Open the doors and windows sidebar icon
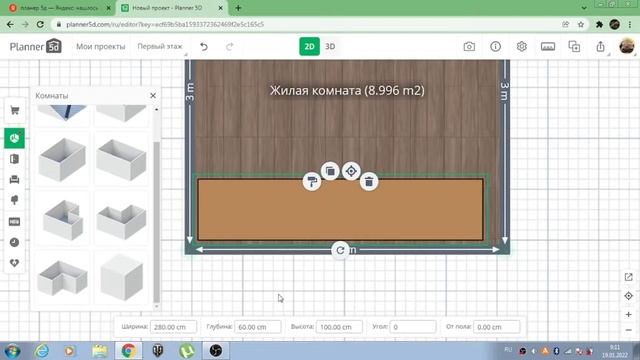 click(x=14, y=159)
